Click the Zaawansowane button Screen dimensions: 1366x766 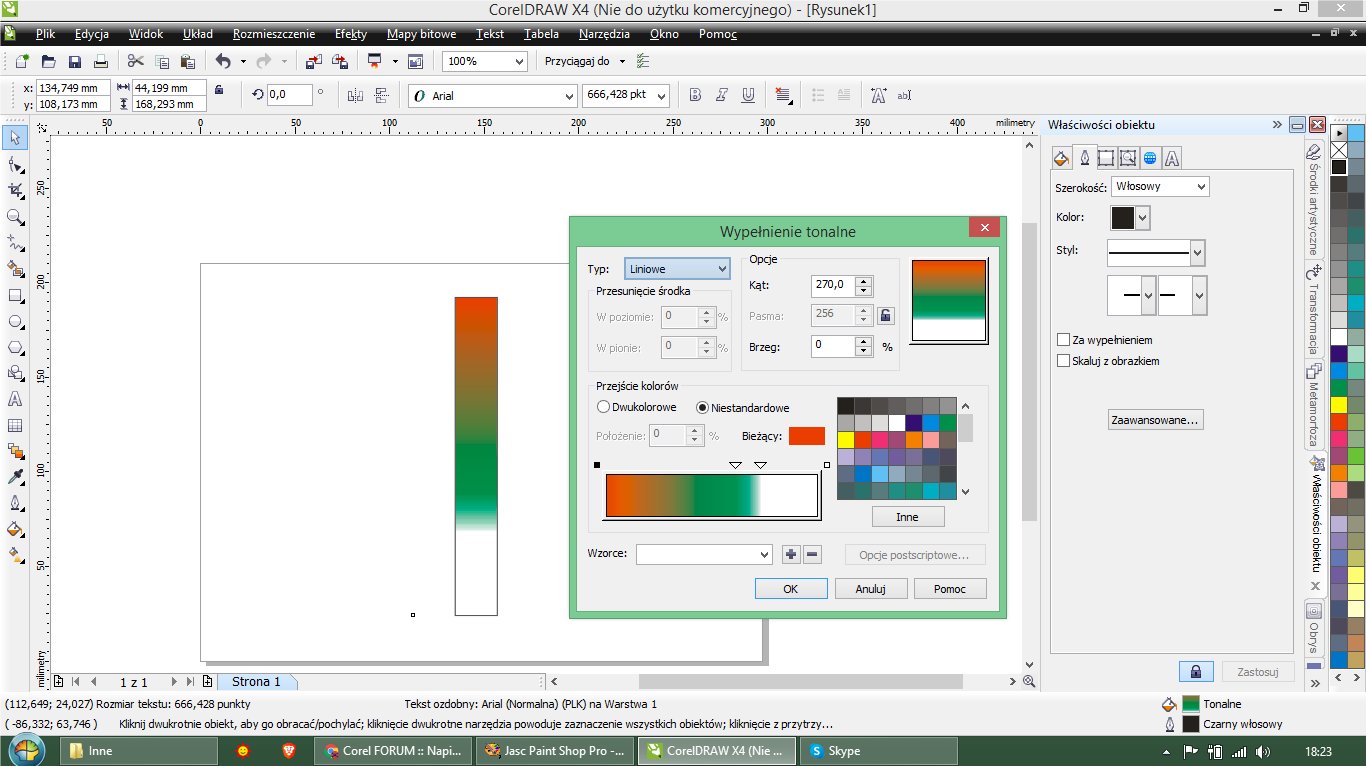(1155, 420)
